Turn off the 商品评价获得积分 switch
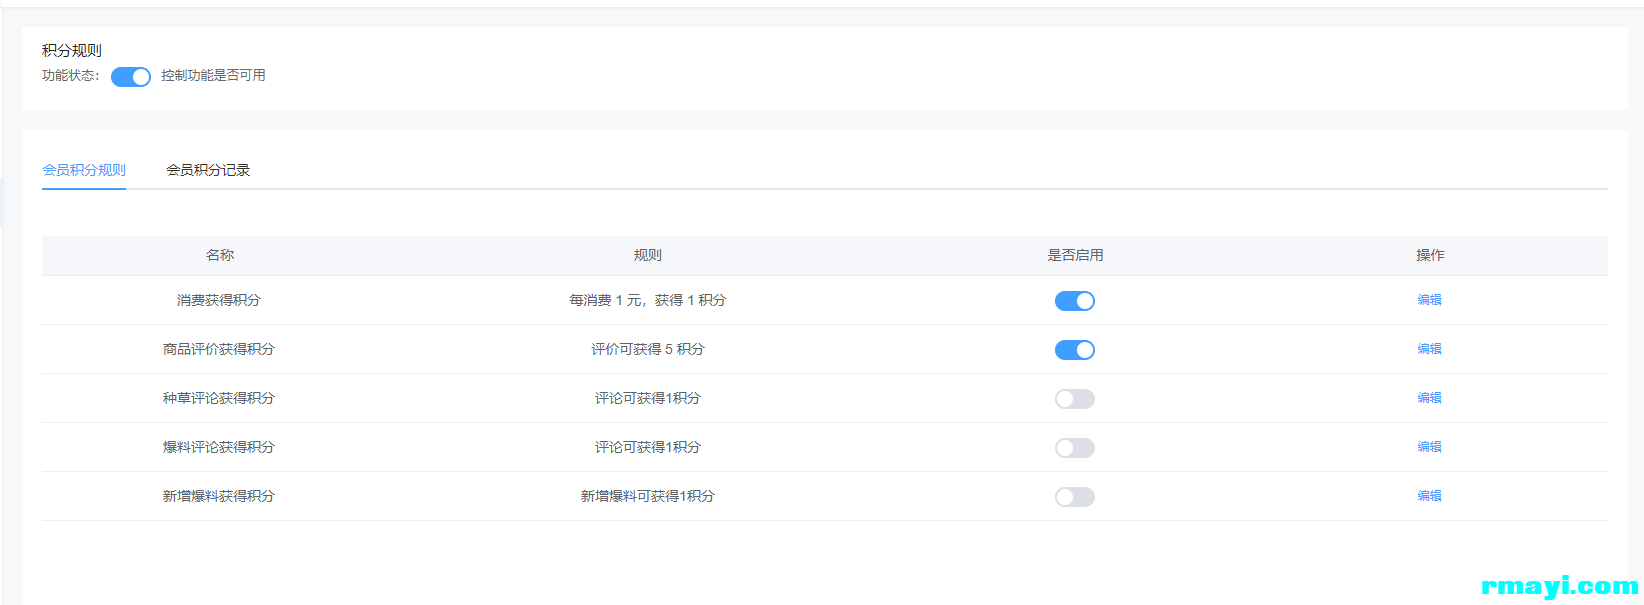The width and height of the screenshot is (1644, 605). pyautogui.click(x=1074, y=350)
